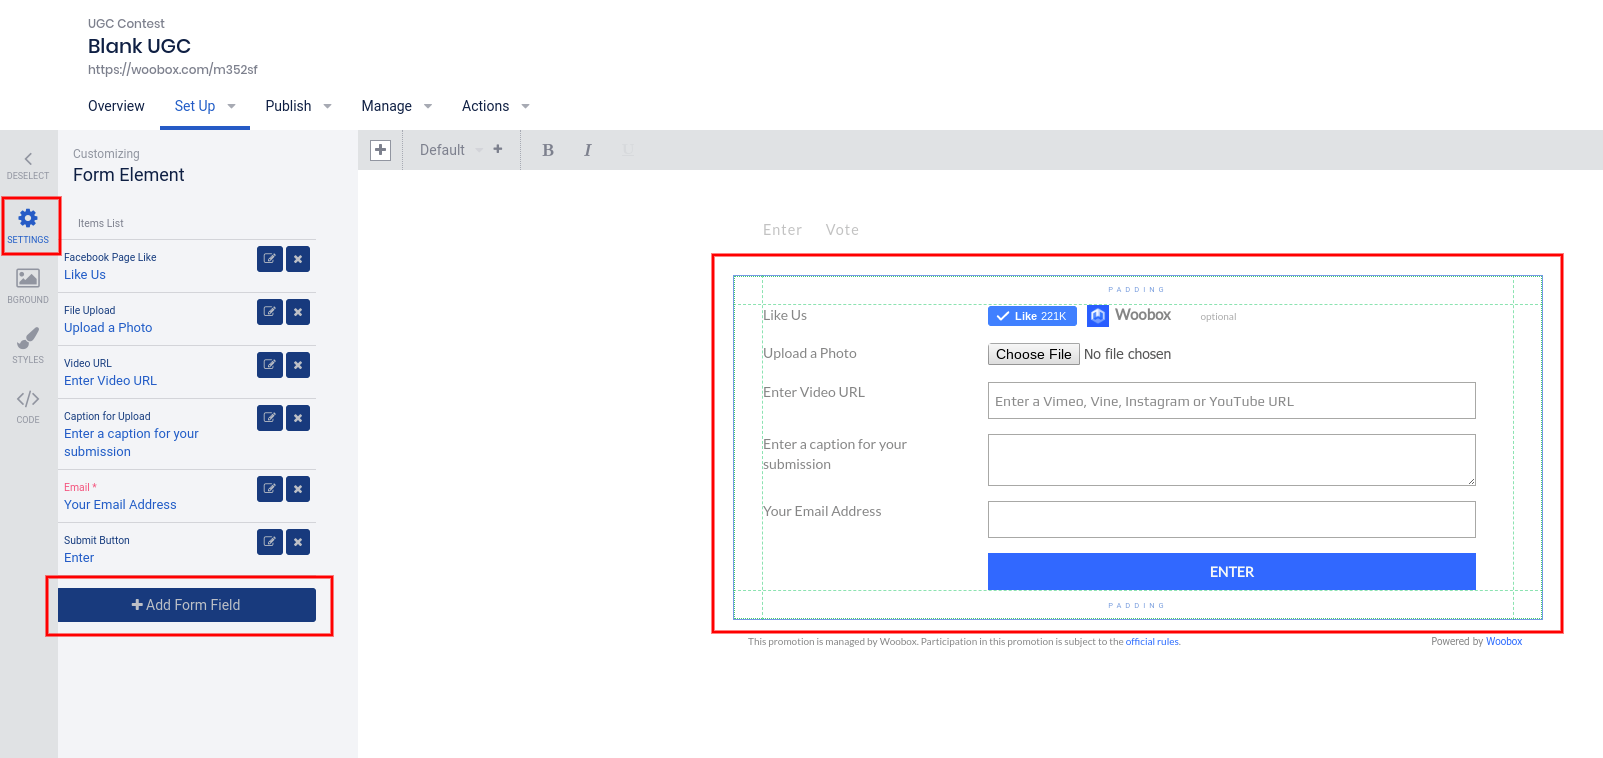1603x758 pixels.
Task: Open the Styles brush panel
Action: (28, 345)
